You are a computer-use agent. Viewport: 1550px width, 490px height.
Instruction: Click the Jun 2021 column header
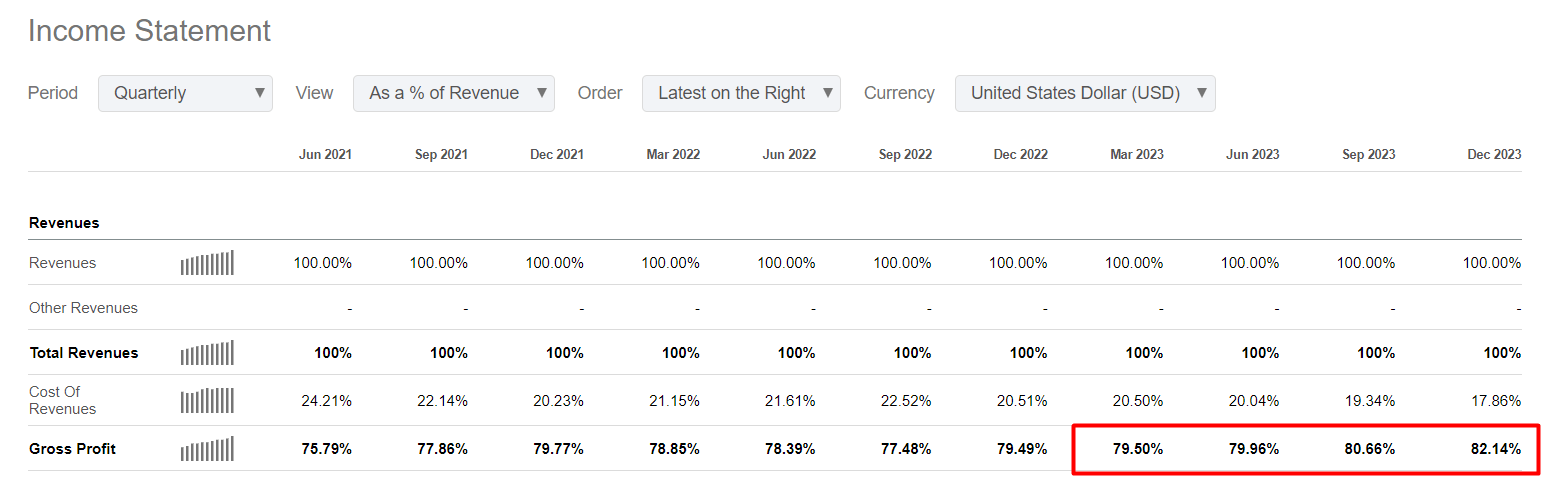click(325, 155)
